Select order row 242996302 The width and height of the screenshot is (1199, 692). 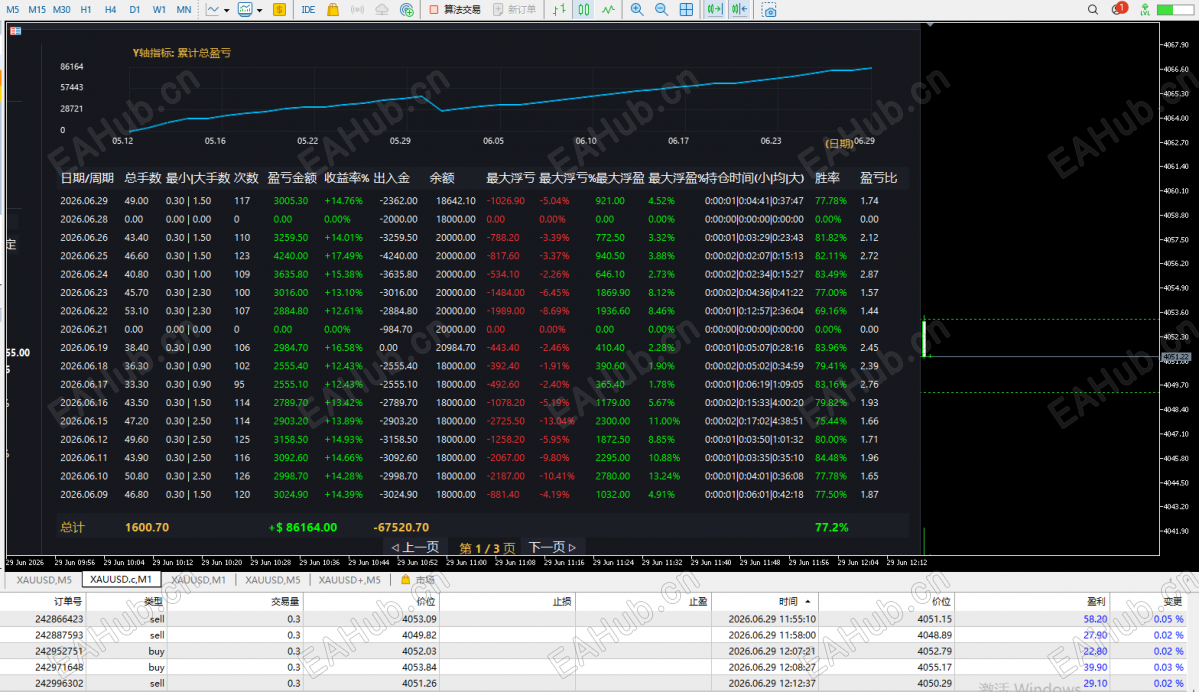point(593,683)
